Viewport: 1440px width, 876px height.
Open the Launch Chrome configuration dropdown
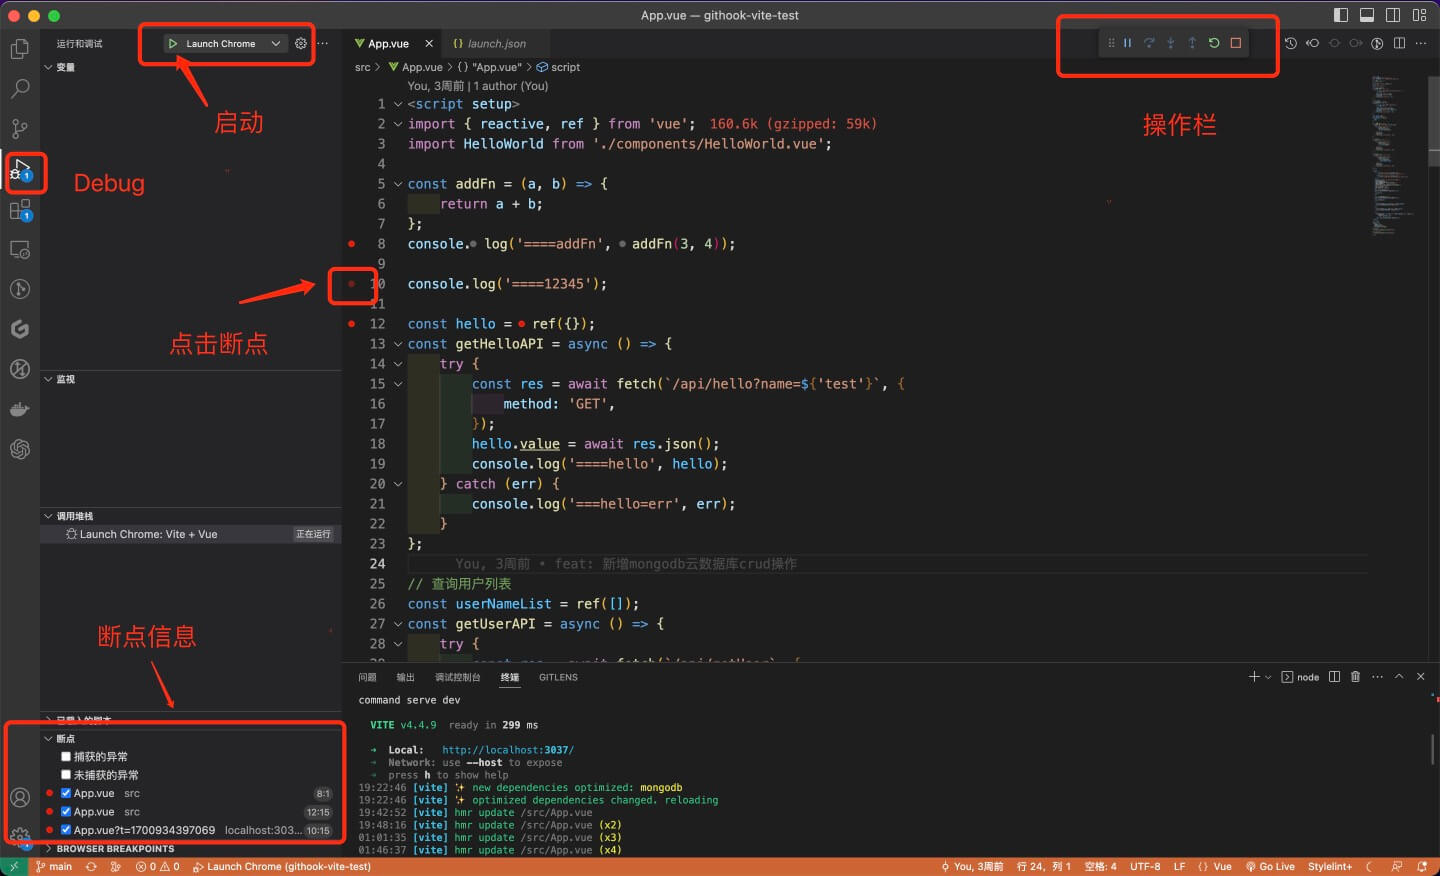click(x=276, y=44)
